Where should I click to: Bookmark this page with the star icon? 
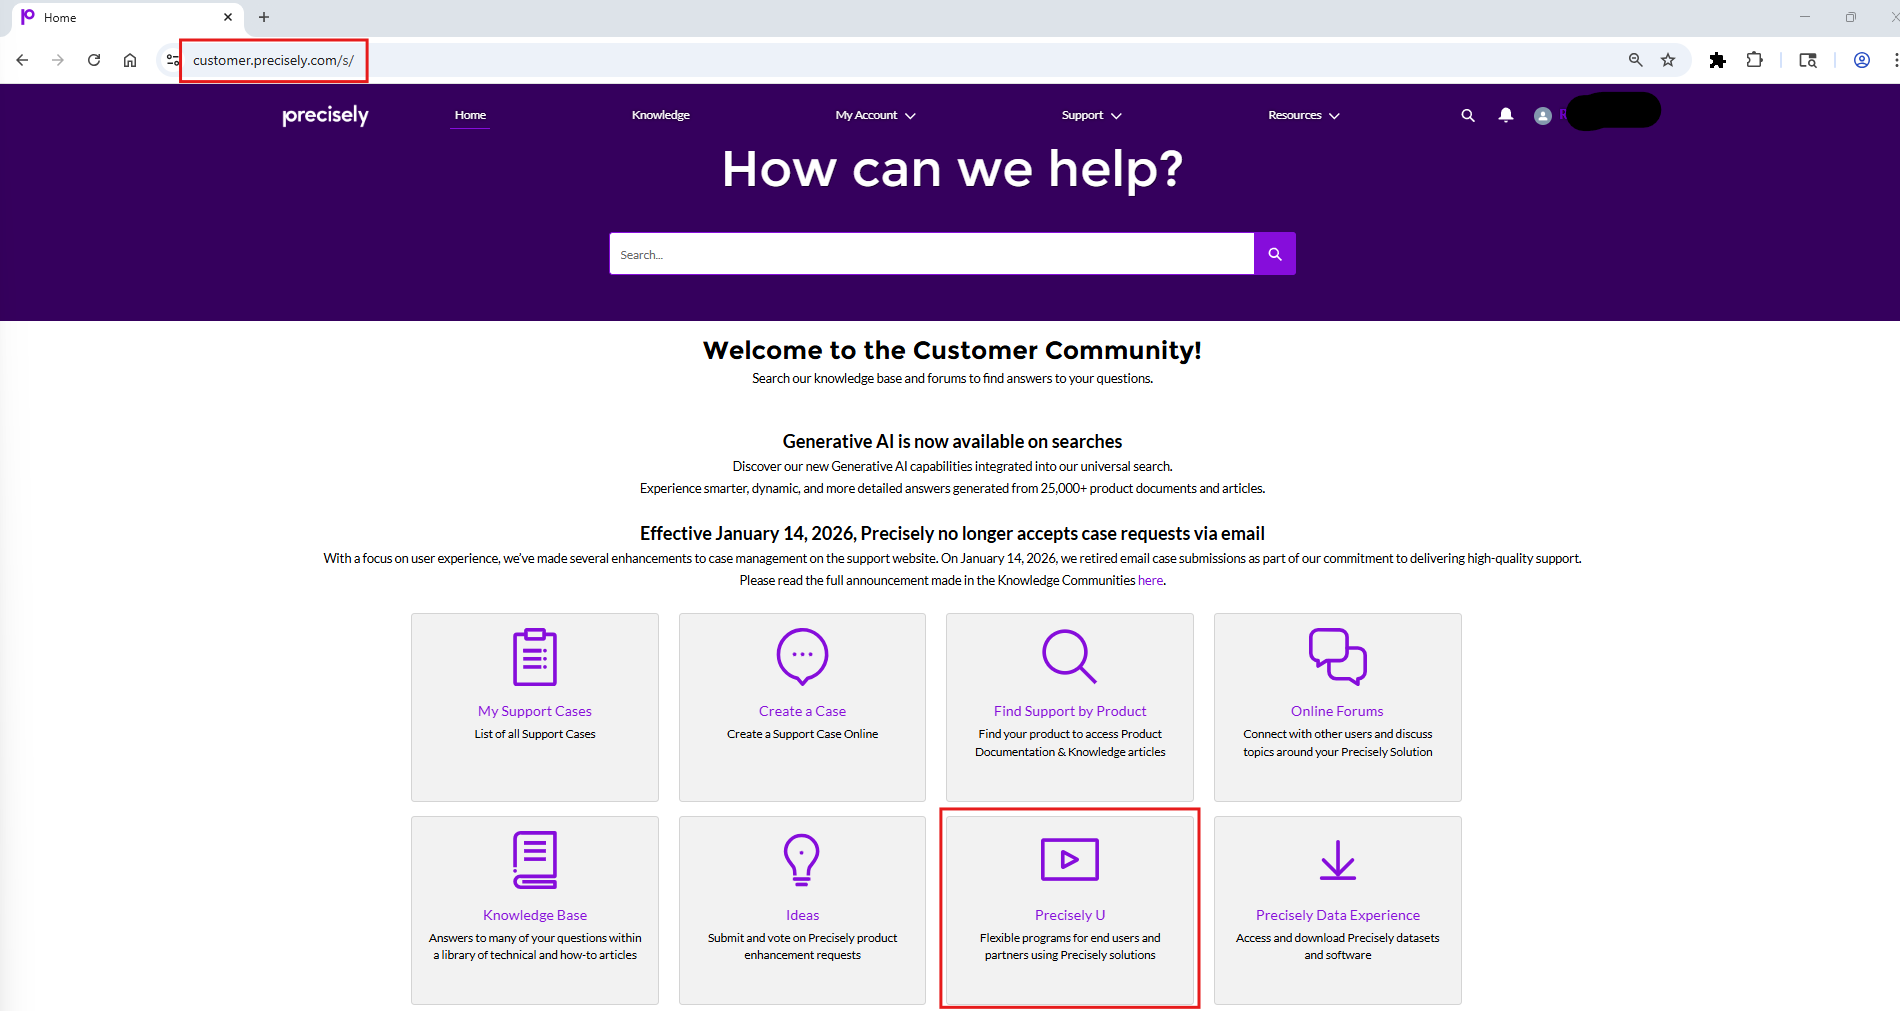(1668, 60)
